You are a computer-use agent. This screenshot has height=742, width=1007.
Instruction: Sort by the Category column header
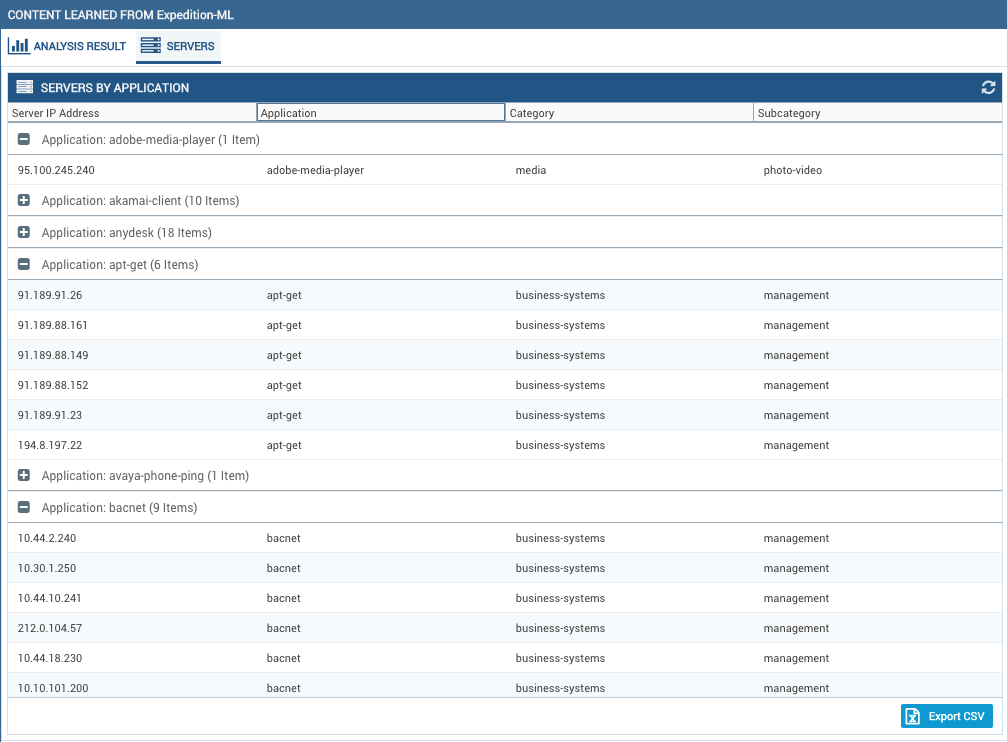(629, 113)
